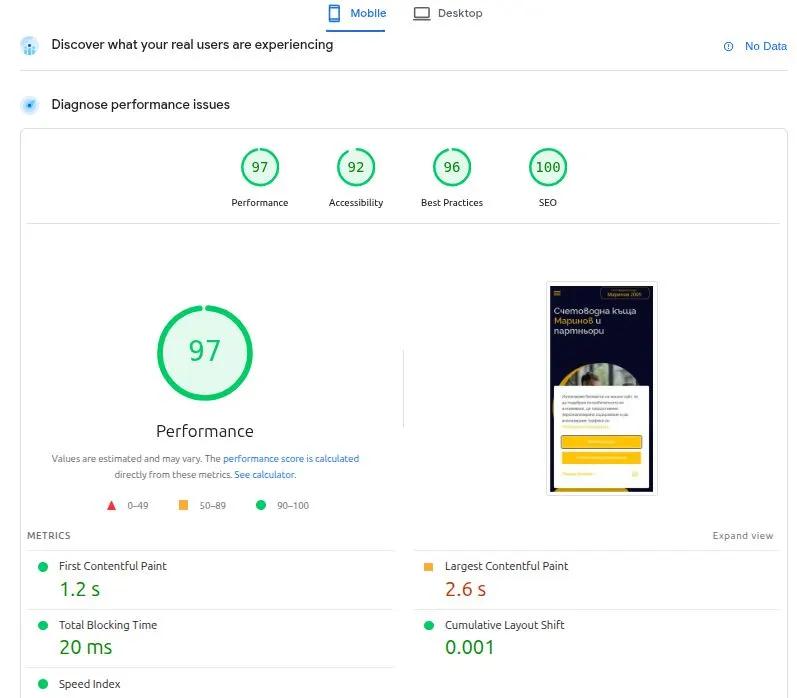797x698 pixels.
Task: Click Largest Contentful Paint metric label
Action: tap(506, 566)
